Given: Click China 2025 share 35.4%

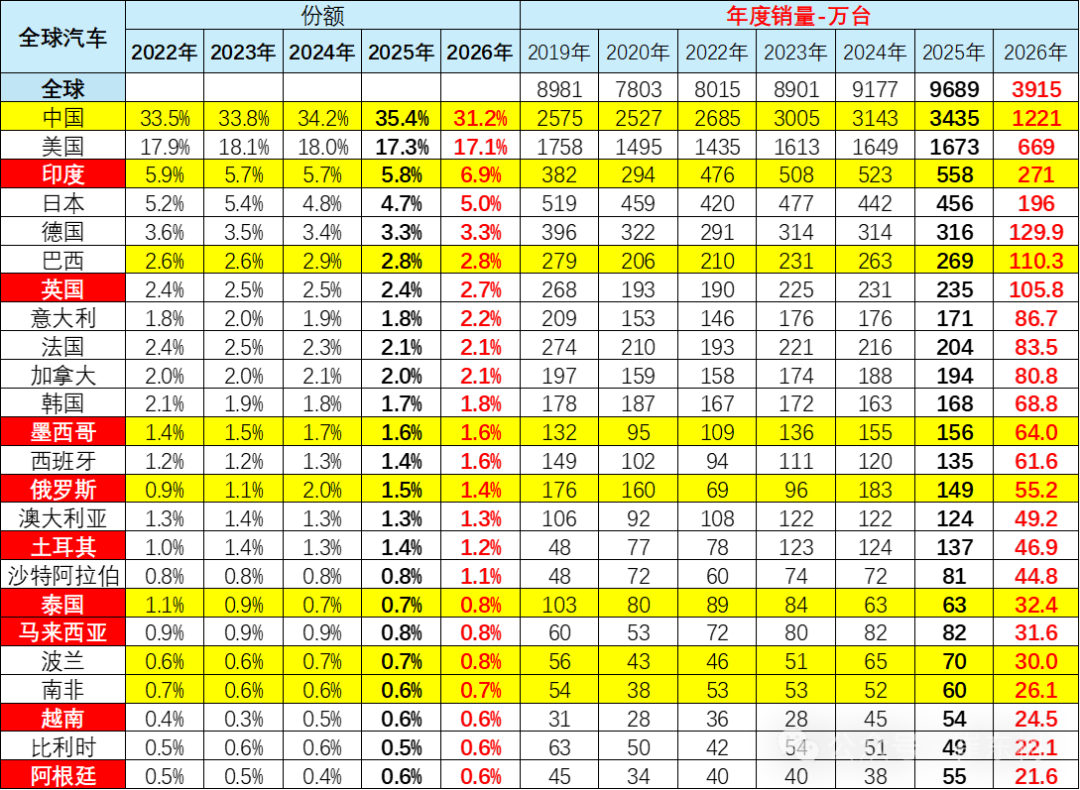Looking at the screenshot, I should click(x=402, y=118).
